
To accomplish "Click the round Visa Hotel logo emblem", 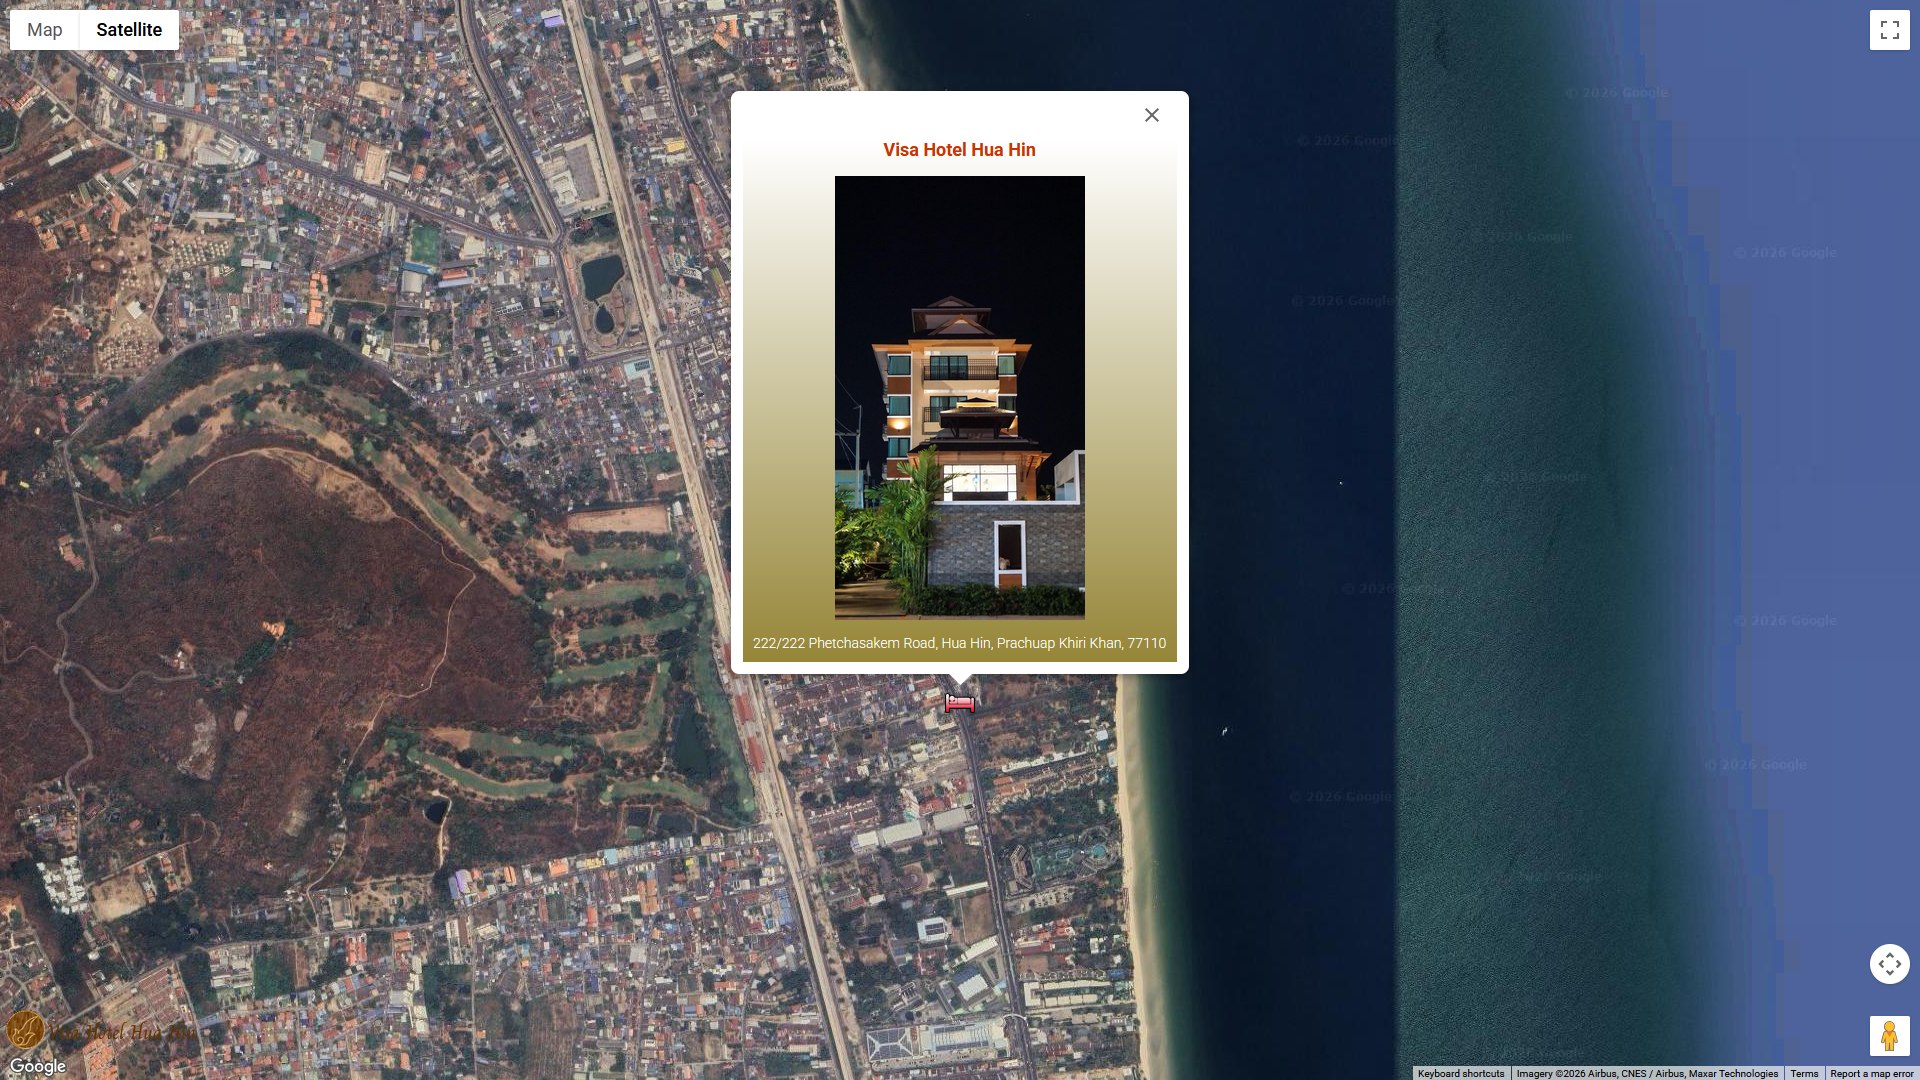I will tap(25, 1029).
